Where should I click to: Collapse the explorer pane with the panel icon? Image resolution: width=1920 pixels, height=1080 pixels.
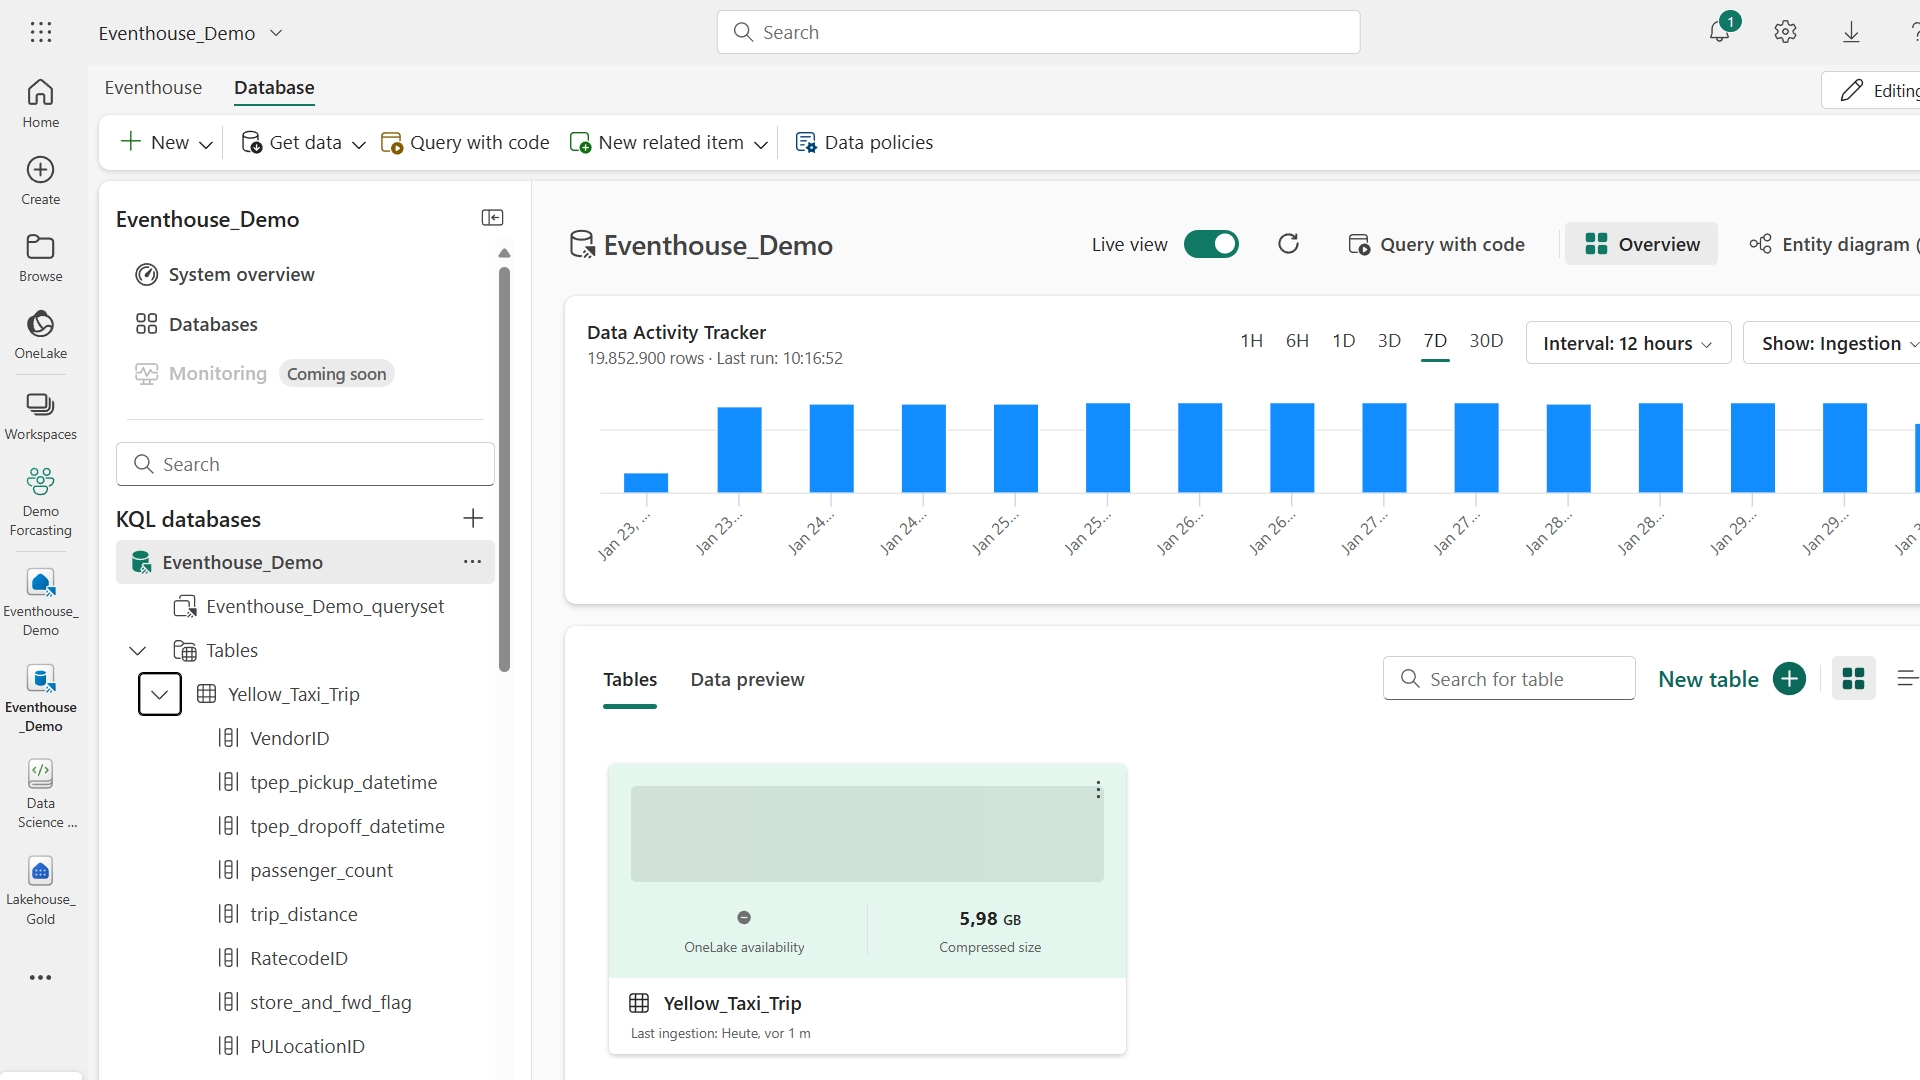492,218
